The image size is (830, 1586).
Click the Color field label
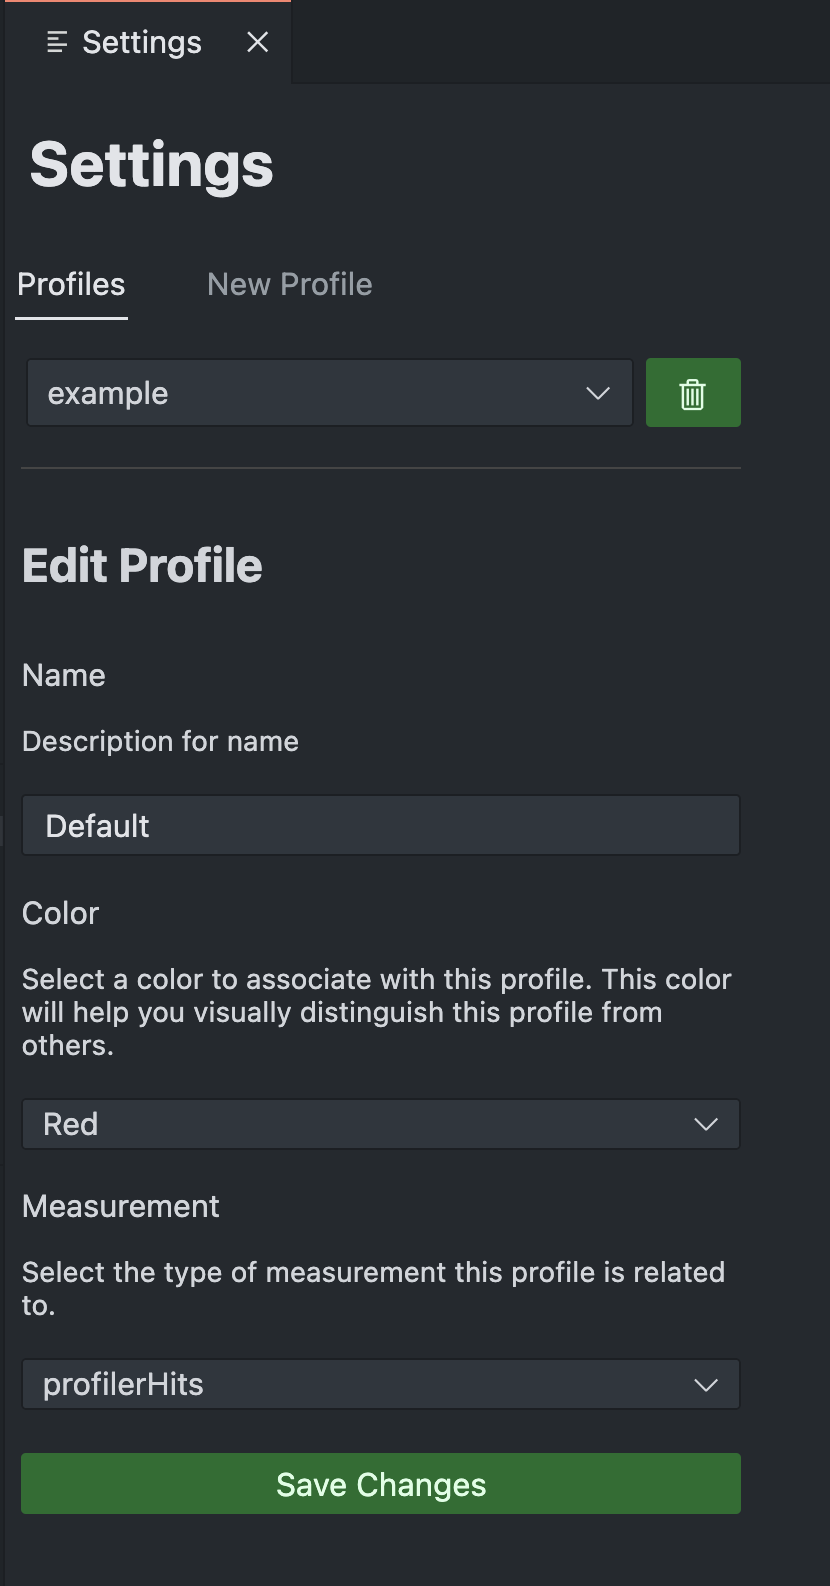coord(60,914)
